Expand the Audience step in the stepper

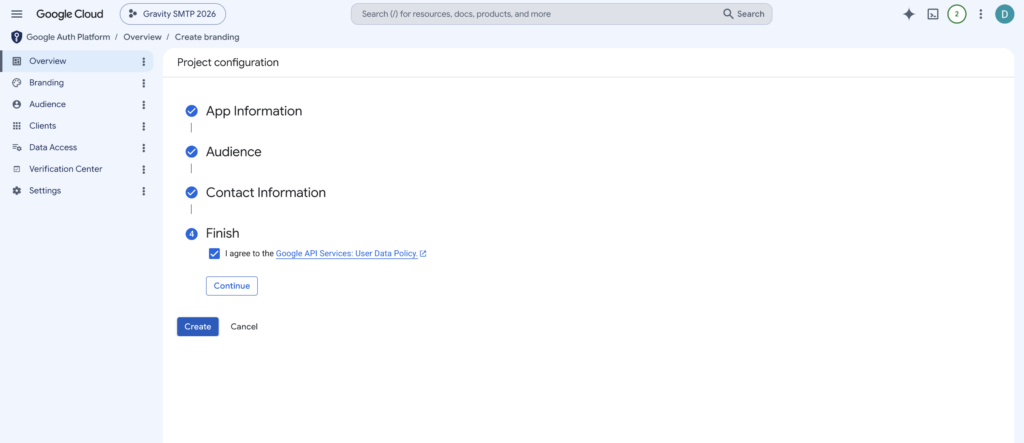pos(234,152)
